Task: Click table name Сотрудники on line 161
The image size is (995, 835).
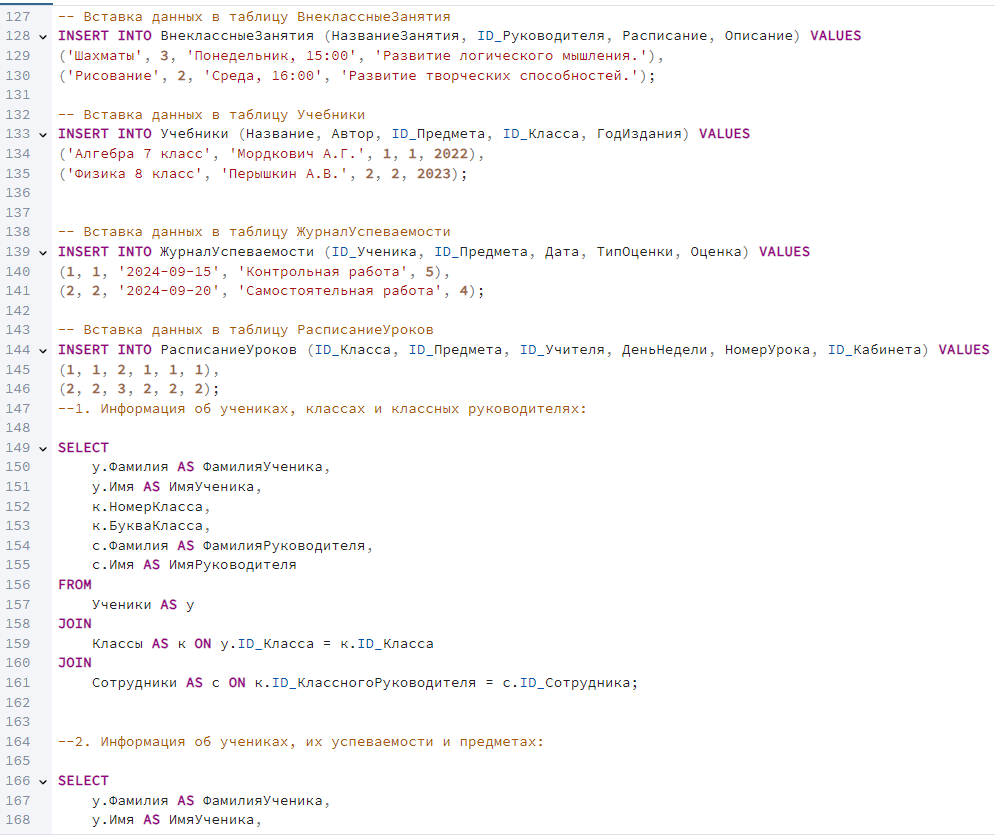Action: [x=135, y=683]
